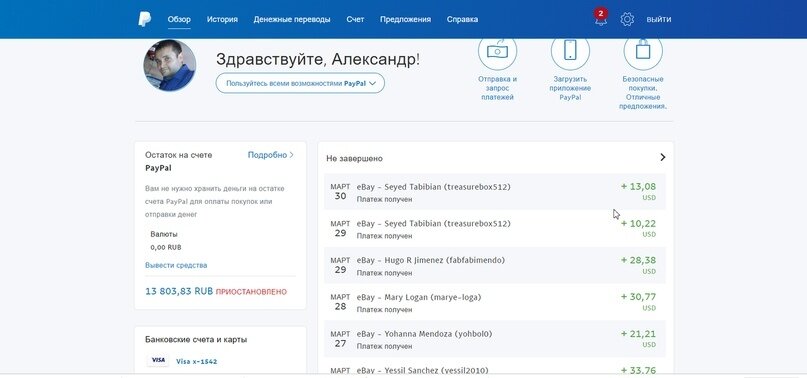Click the Visa card logo icon

[x=159, y=360]
